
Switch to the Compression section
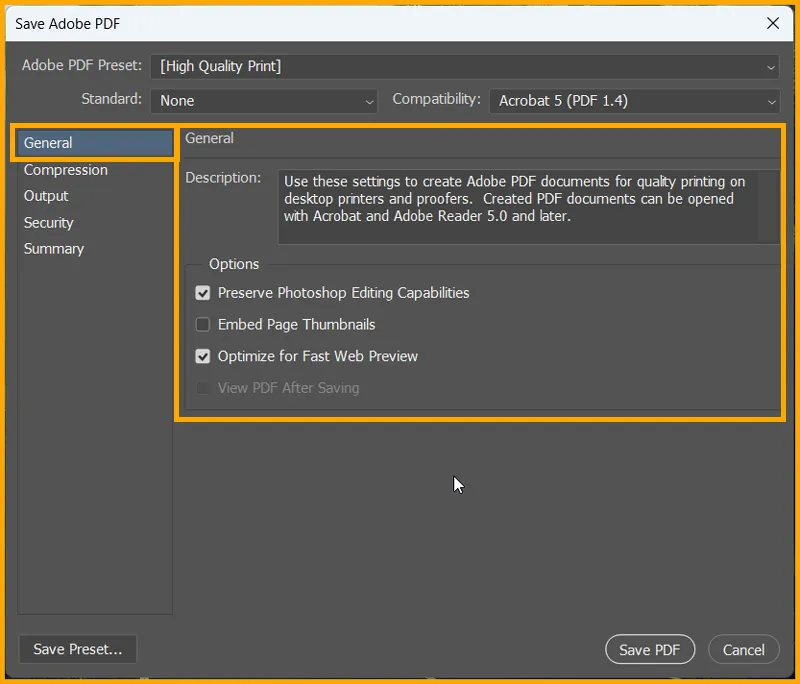(65, 169)
